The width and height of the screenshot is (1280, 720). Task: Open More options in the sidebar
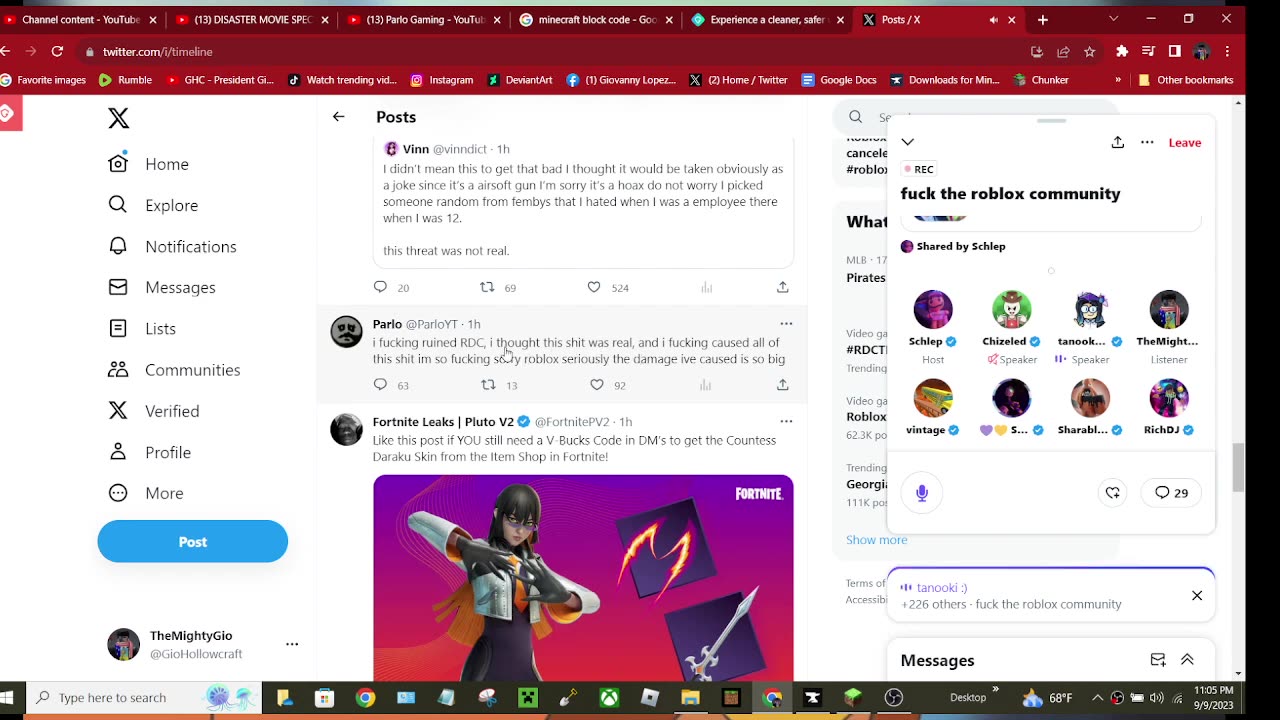click(x=146, y=493)
